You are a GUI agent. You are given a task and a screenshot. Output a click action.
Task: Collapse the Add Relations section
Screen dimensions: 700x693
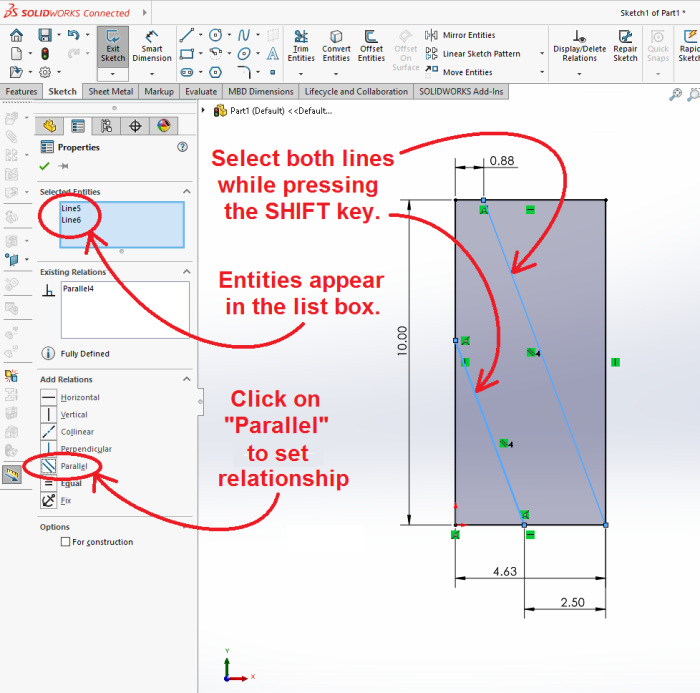185,380
